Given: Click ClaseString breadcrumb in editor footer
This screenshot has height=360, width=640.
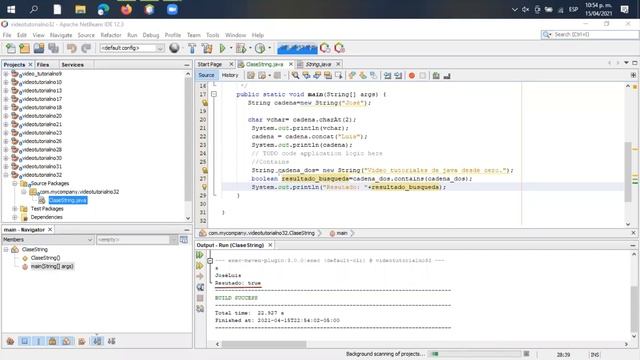Looking at the screenshot, I should point(261,233).
